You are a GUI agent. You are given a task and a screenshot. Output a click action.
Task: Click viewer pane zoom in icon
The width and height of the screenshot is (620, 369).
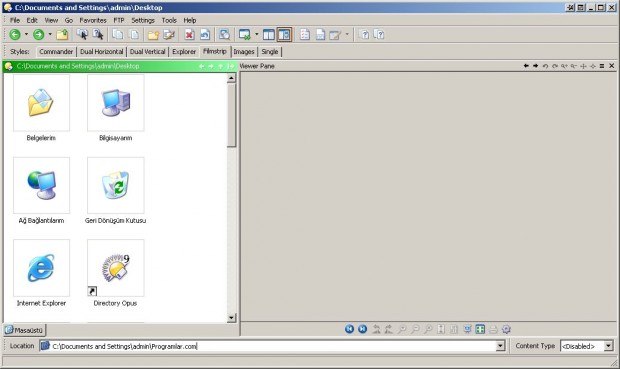pos(564,66)
